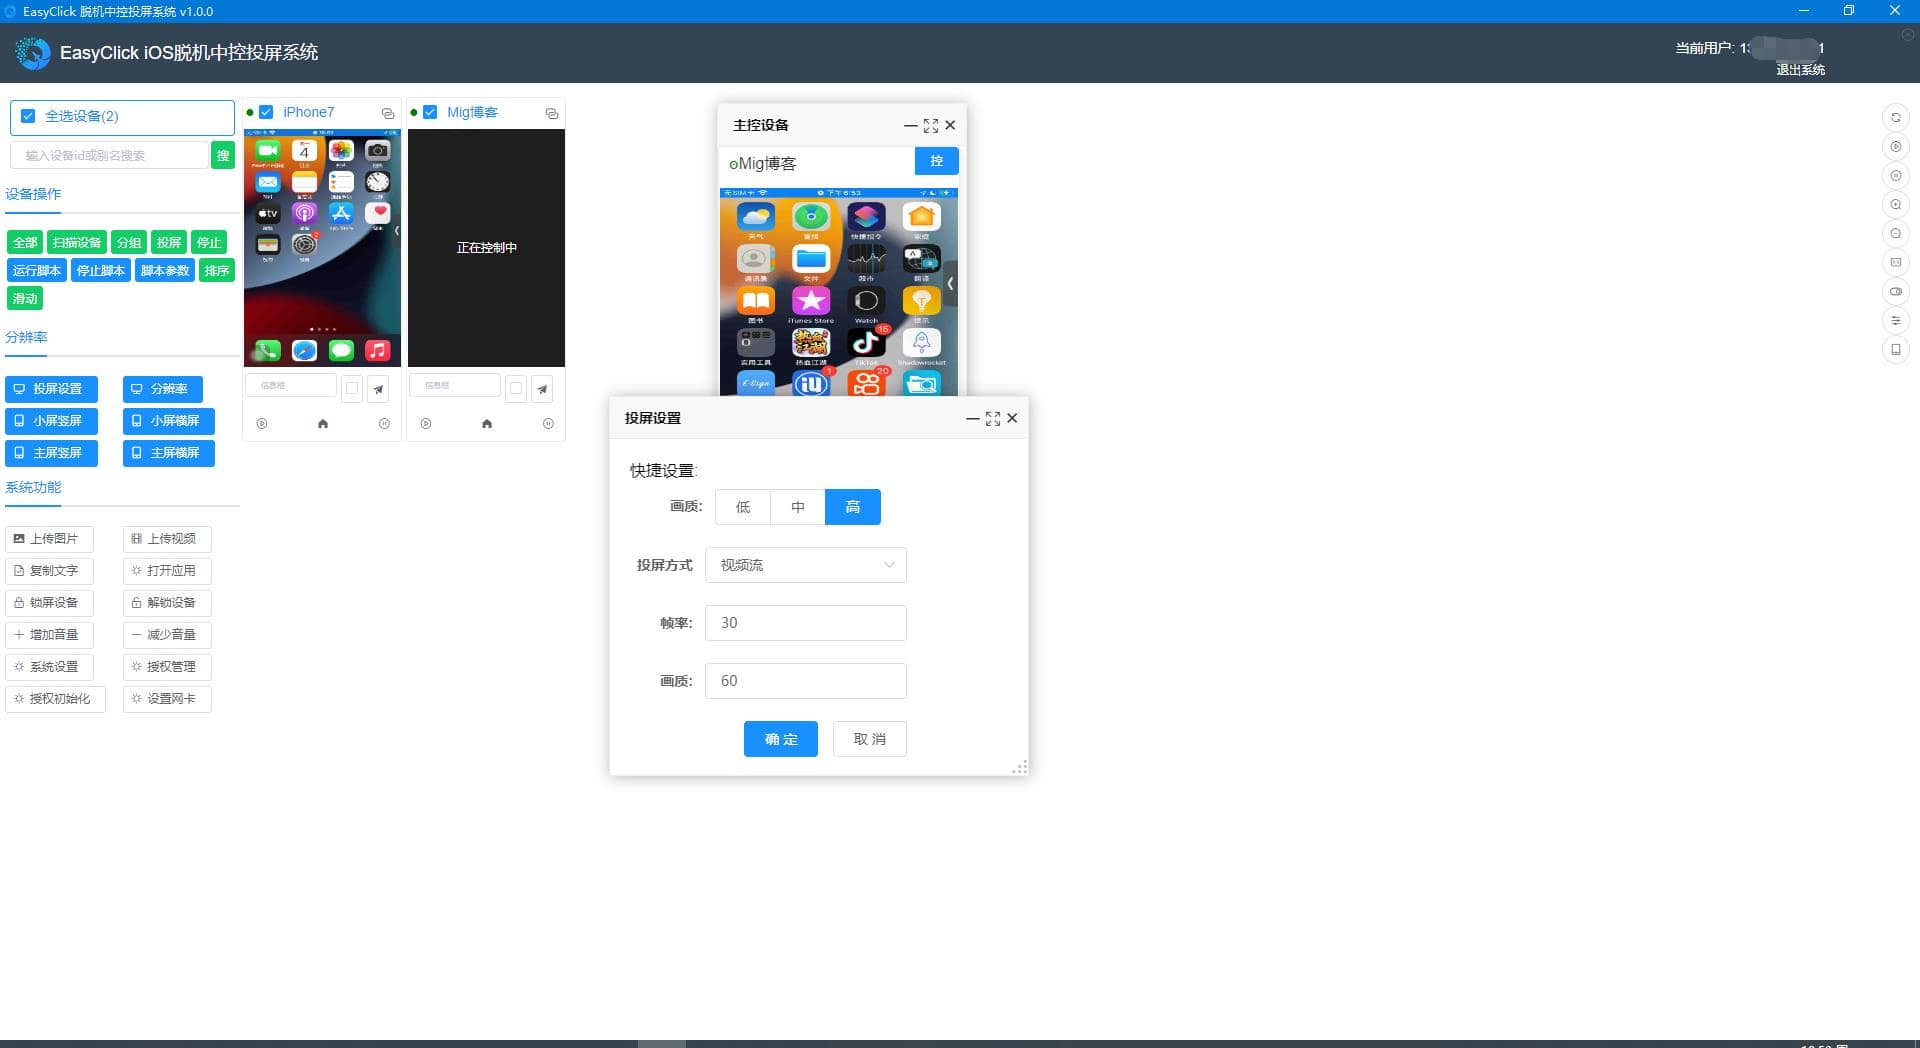Open the 投屏方式 视频流 dropdown

(x=806, y=565)
